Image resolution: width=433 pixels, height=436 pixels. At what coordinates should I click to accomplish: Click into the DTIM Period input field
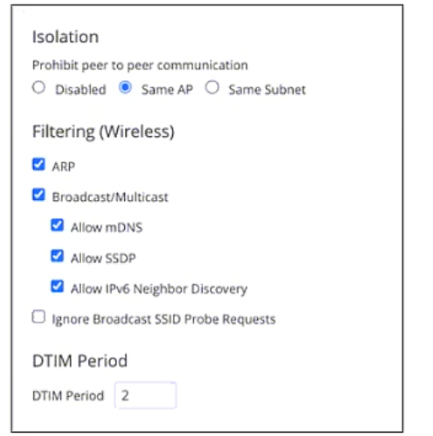click(x=145, y=395)
